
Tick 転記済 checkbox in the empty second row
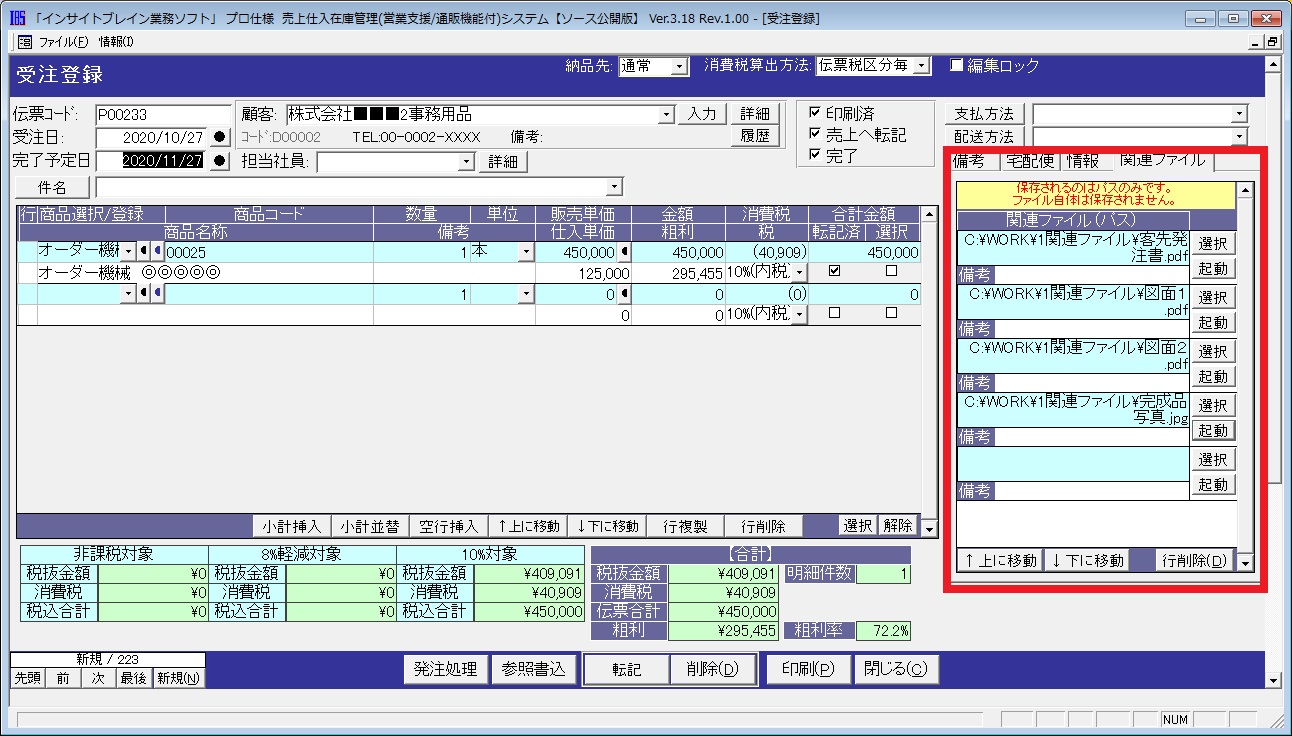pyautogui.click(x=835, y=313)
